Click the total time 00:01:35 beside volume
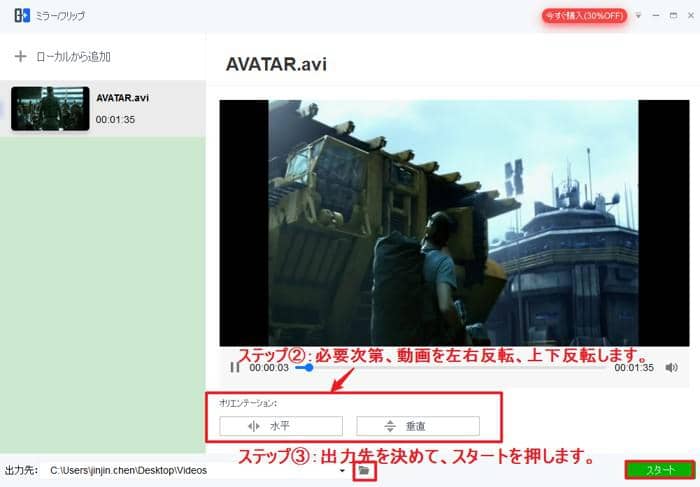This screenshot has width=700, height=487. tap(634, 368)
